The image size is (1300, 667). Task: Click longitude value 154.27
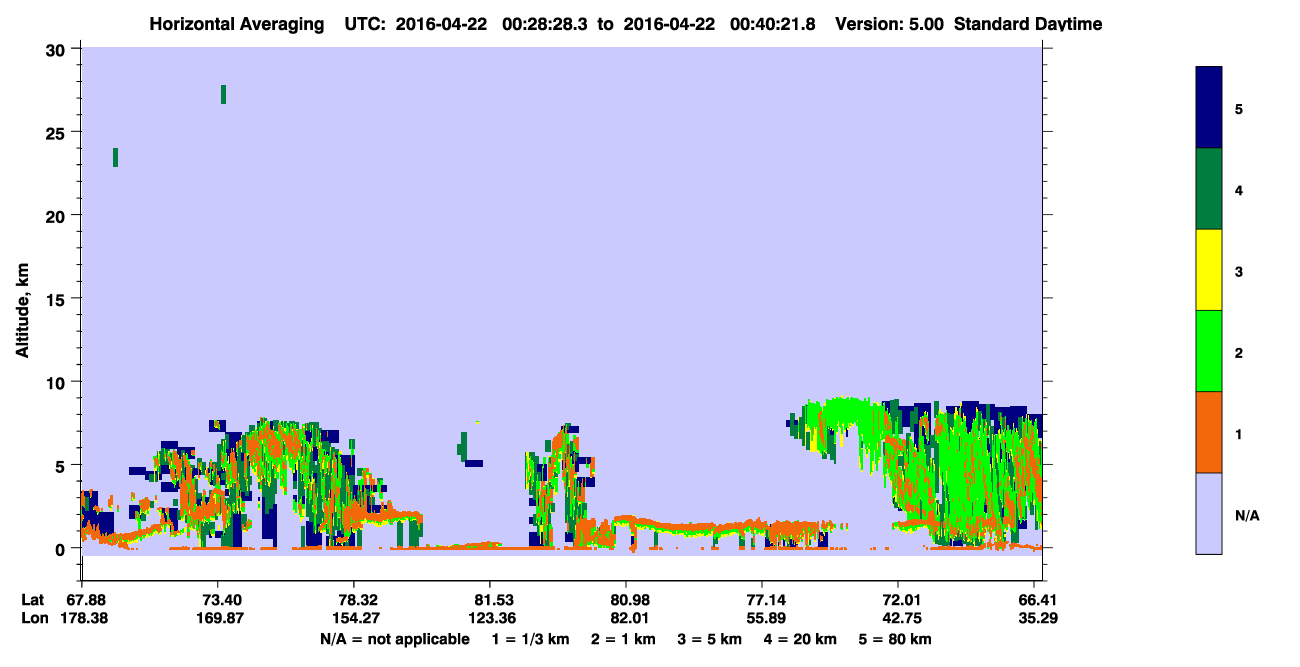click(x=355, y=618)
